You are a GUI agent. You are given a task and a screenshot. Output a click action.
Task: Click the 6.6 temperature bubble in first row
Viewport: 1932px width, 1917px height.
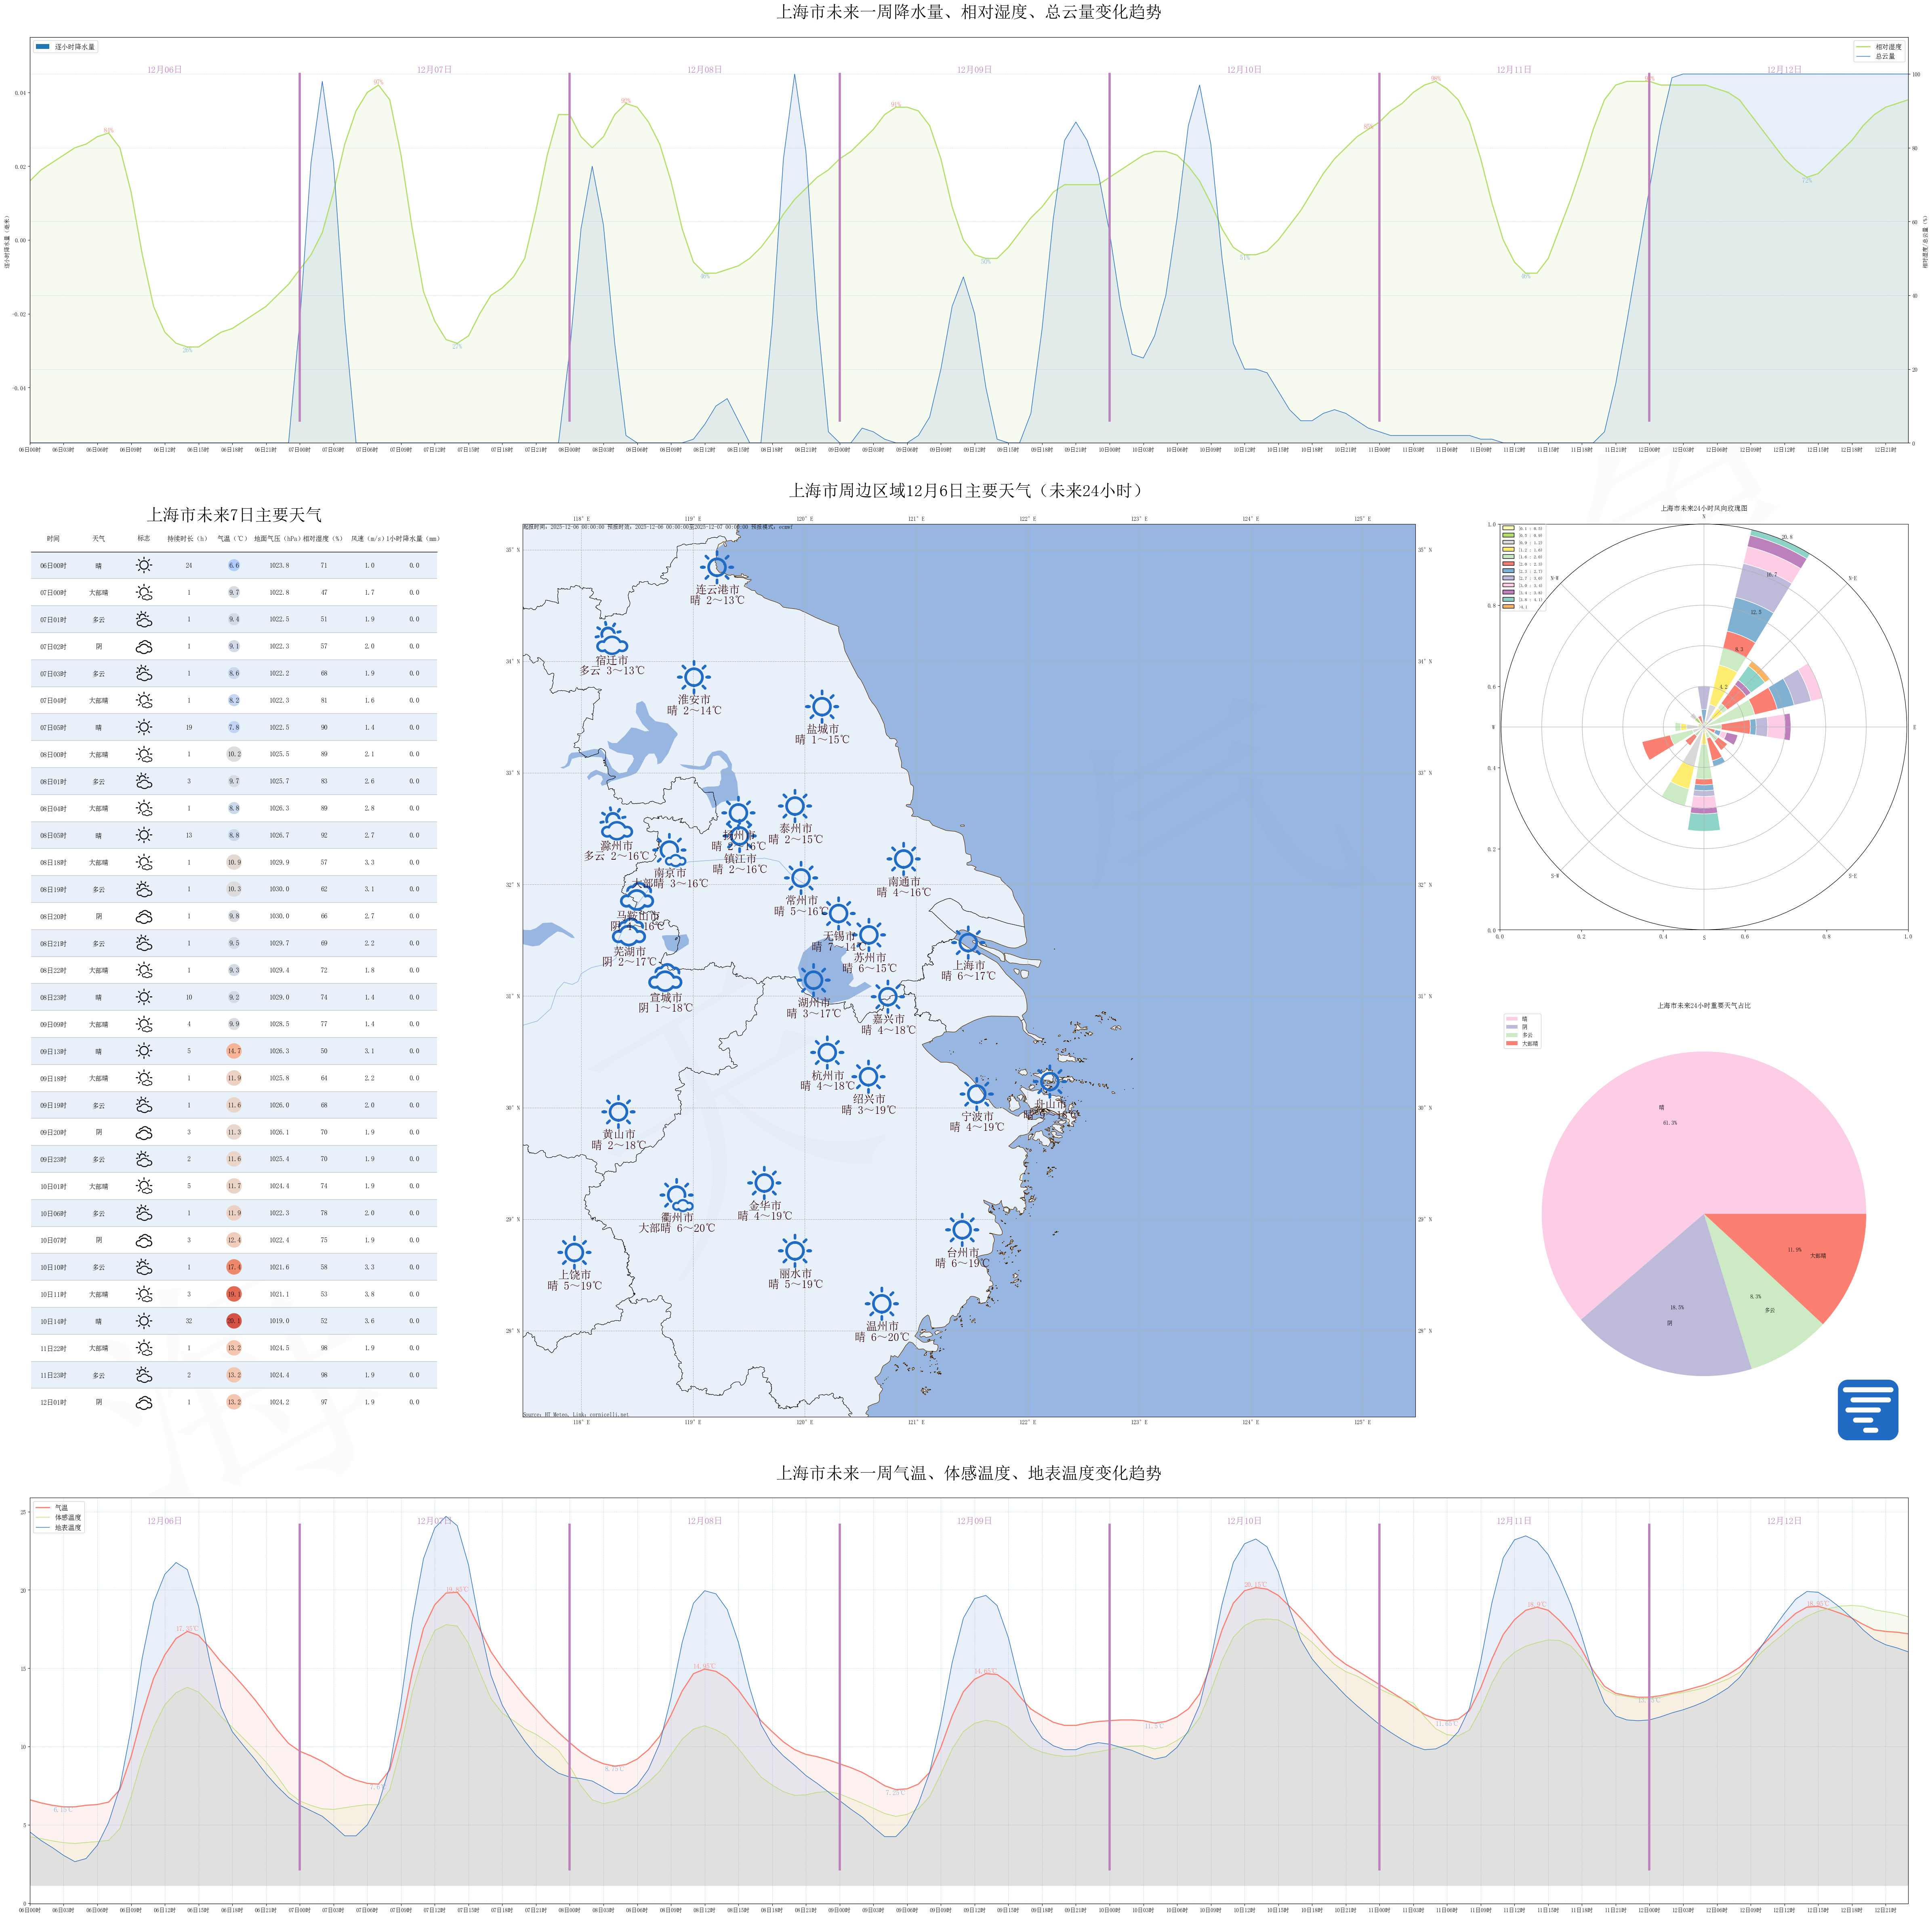(233, 565)
